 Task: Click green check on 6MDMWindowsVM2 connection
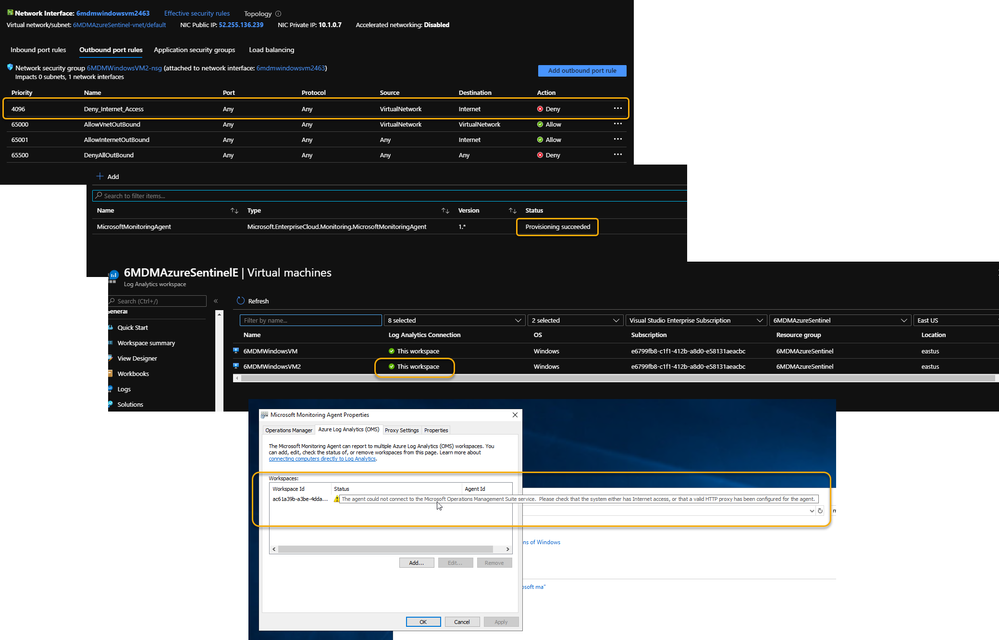click(391, 366)
